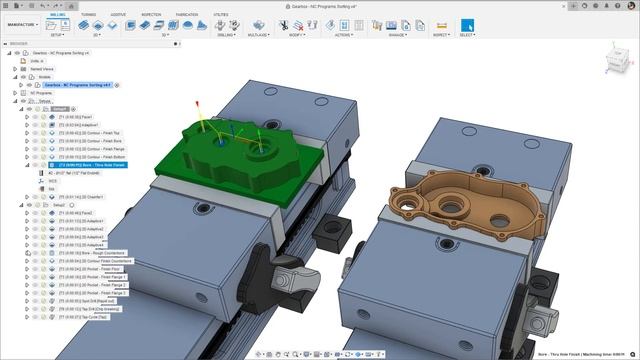The width and height of the screenshot is (640, 360).
Task: Open the Machine Library icon in Manage
Action: coord(391,25)
